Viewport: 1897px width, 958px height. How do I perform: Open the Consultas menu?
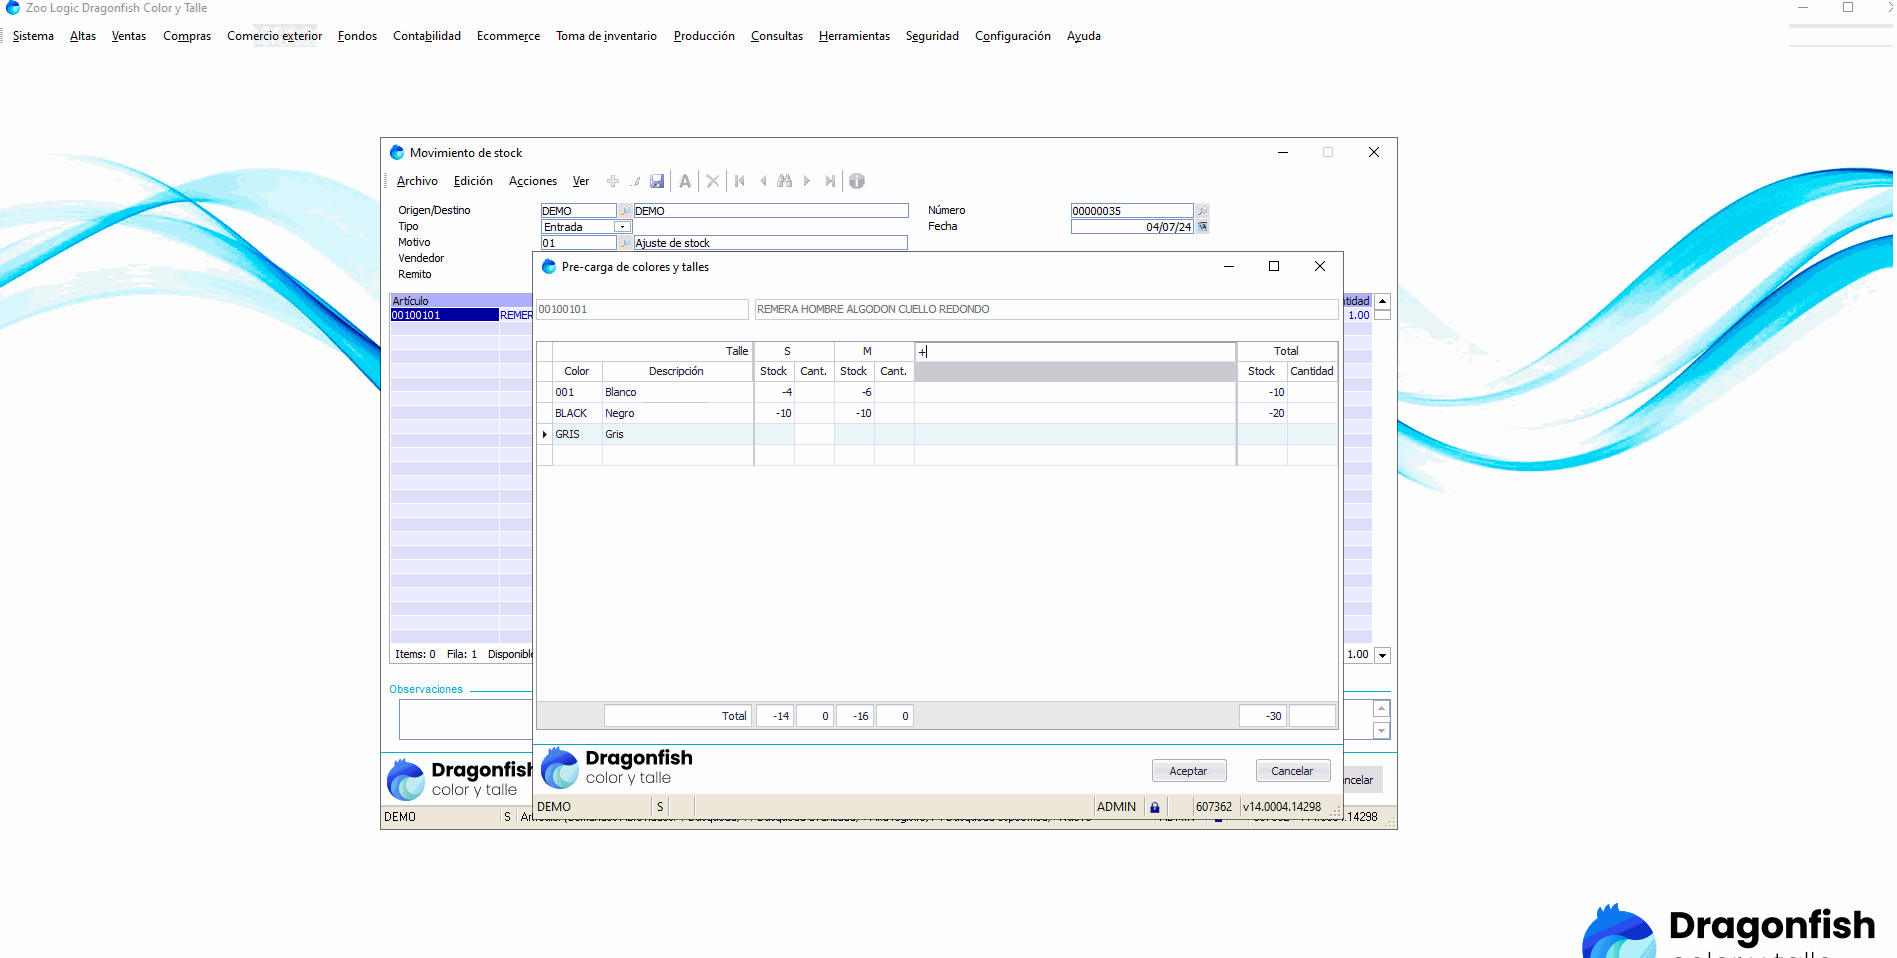[x=777, y=36]
